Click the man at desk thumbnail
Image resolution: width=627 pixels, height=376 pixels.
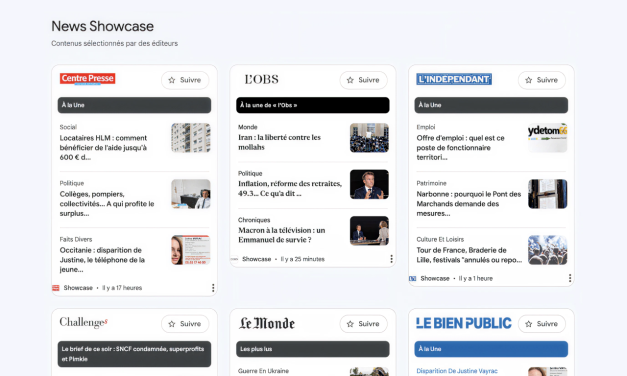point(191,194)
